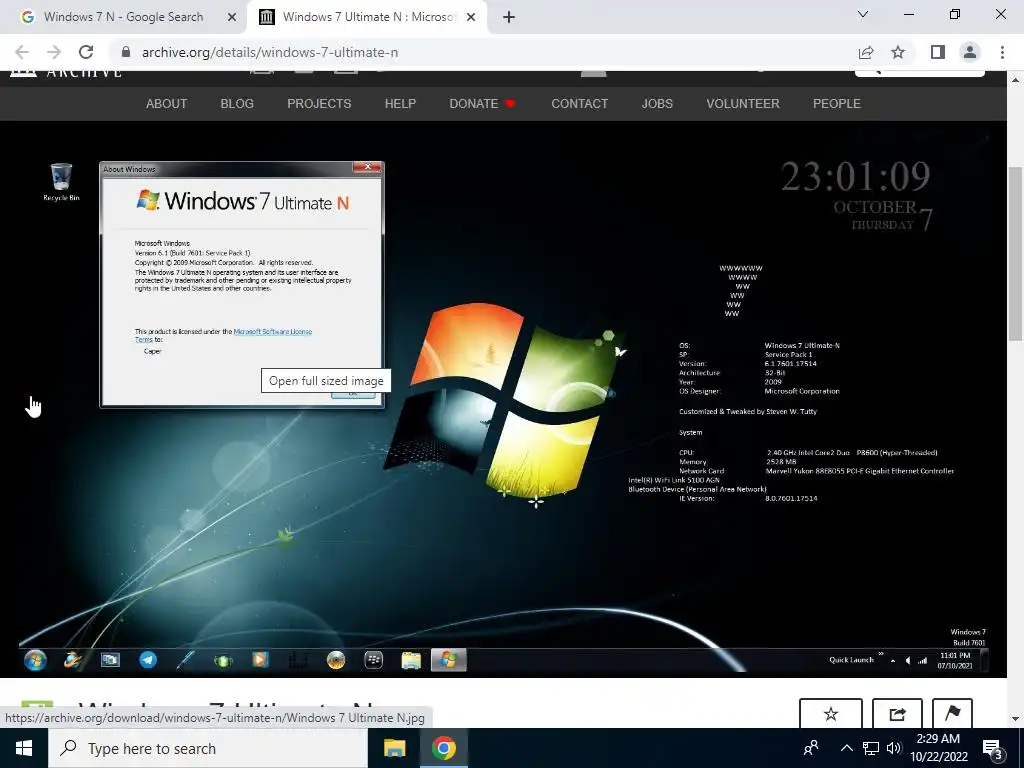Open the Chrome three-dot menu
Screen dimensions: 1024x768
point(1002,52)
